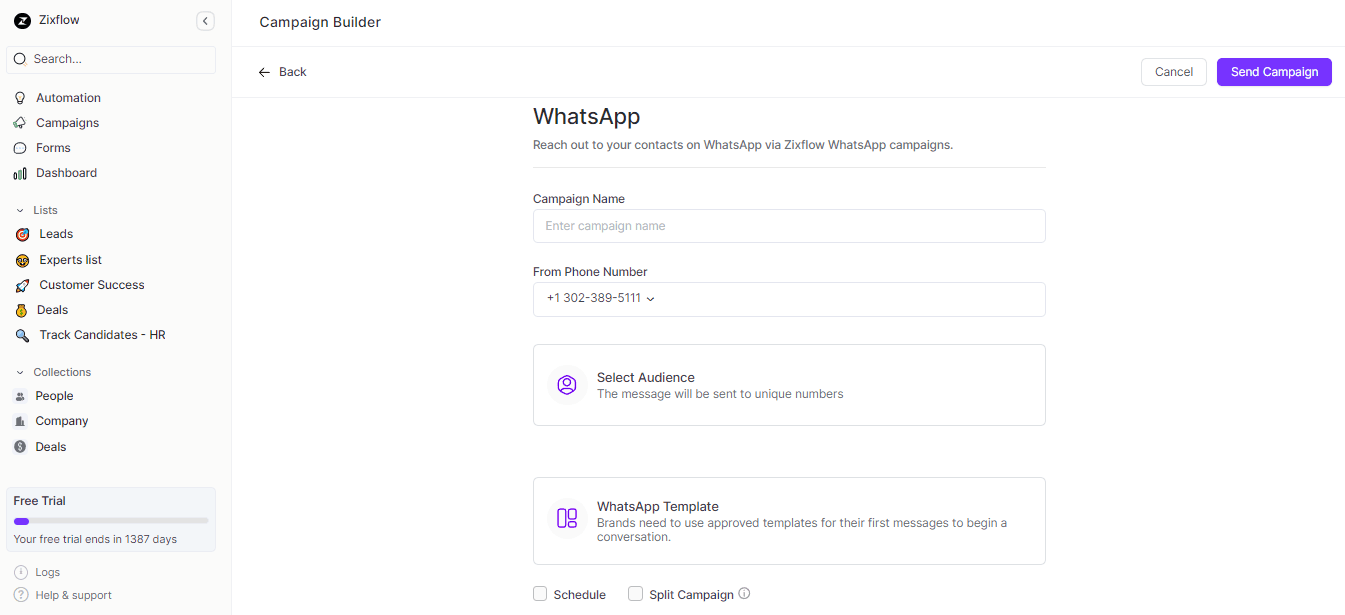Click the Free Trial progress bar

coord(110,519)
